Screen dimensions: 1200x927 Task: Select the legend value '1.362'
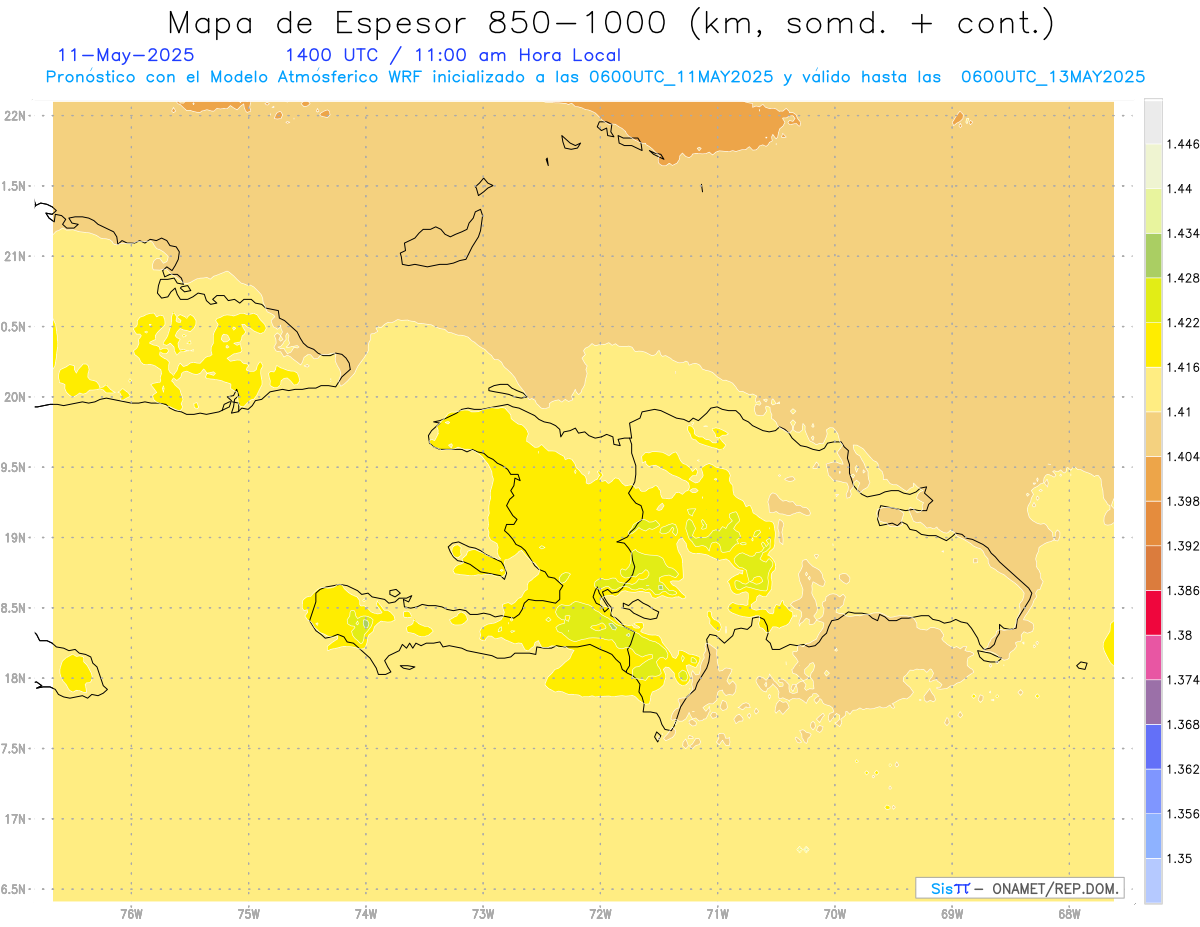click(x=1182, y=769)
